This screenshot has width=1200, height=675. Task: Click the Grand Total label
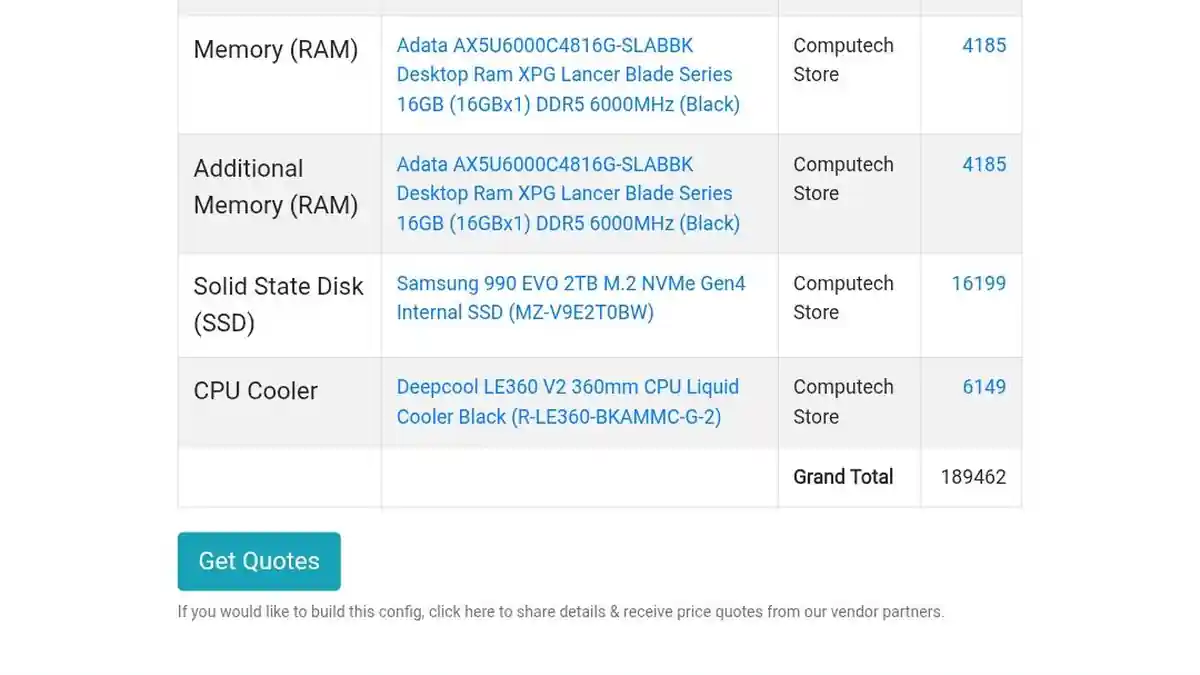[843, 477]
